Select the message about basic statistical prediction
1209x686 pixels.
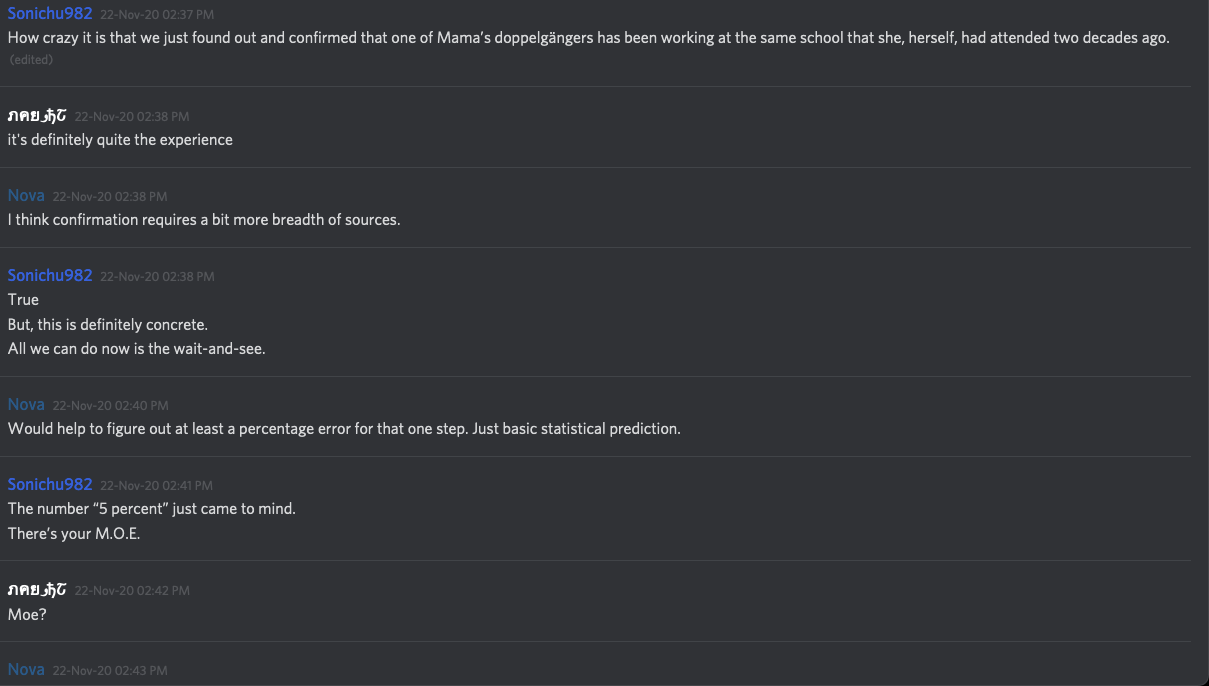tap(344, 429)
